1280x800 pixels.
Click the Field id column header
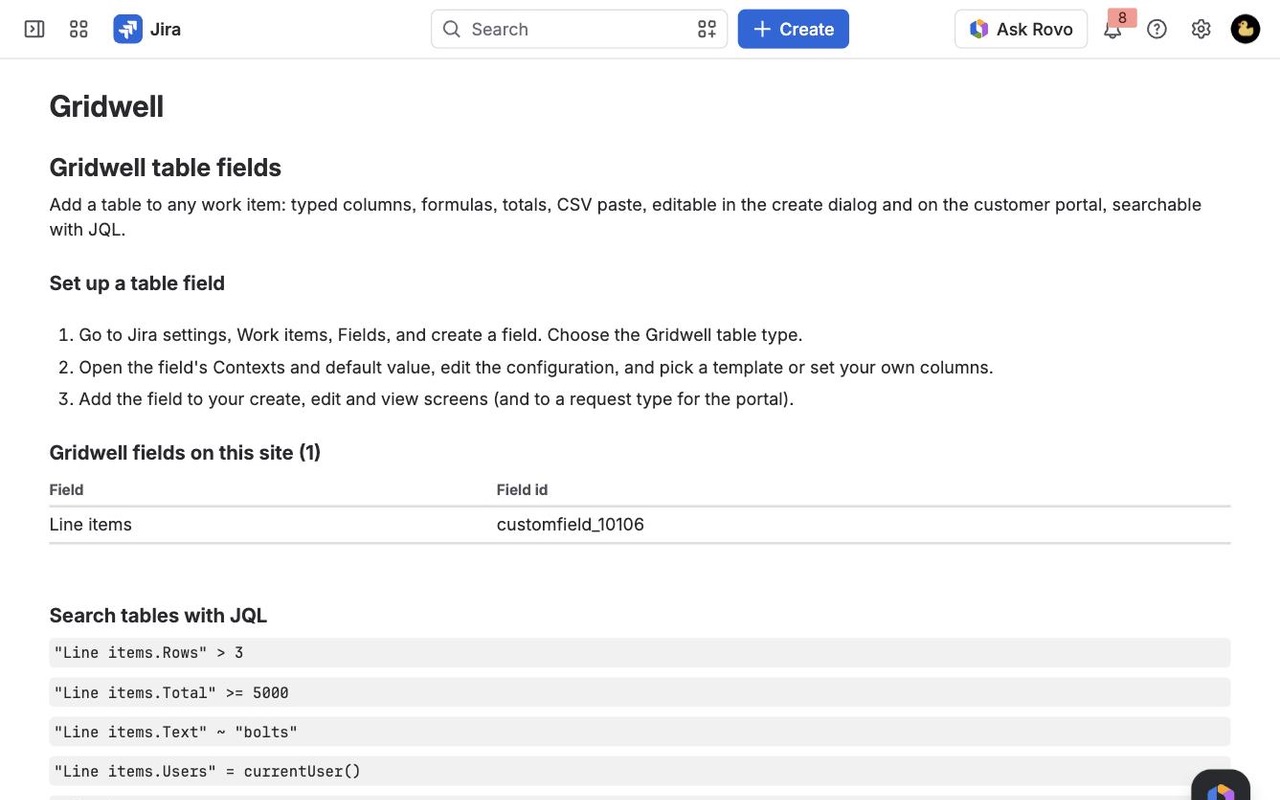522,489
